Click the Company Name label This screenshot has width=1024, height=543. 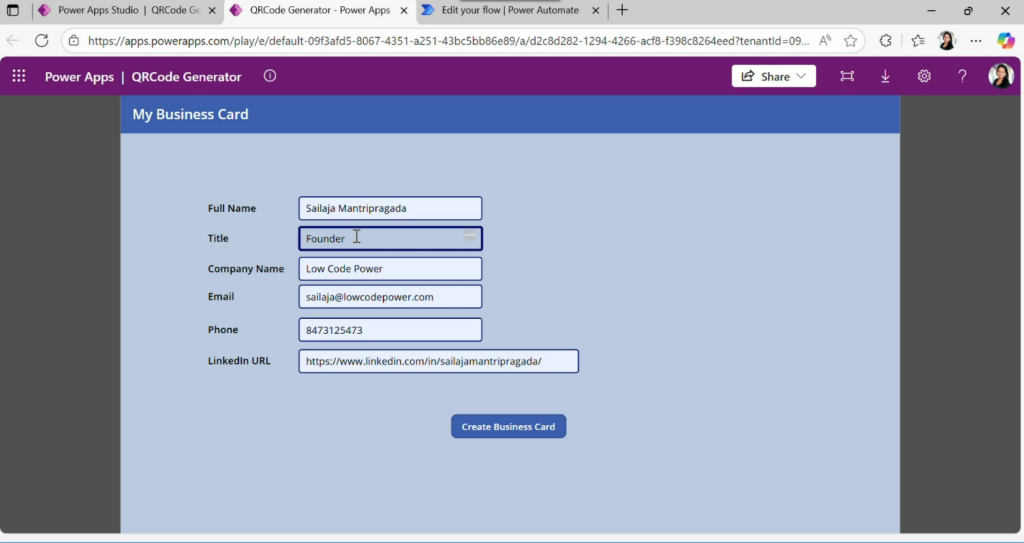[x=246, y=269]
